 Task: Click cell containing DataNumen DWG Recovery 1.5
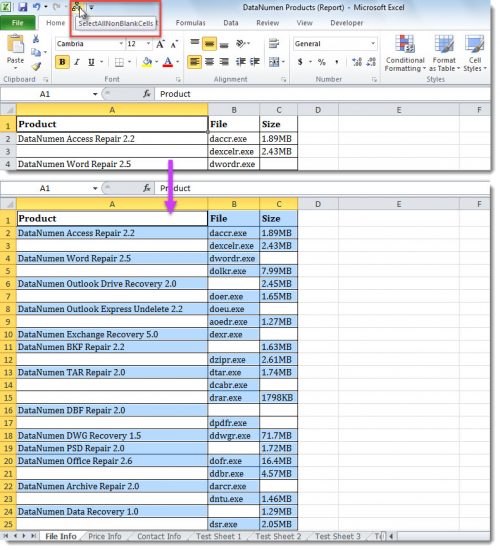pyautogui.click(x=112, y=436)
